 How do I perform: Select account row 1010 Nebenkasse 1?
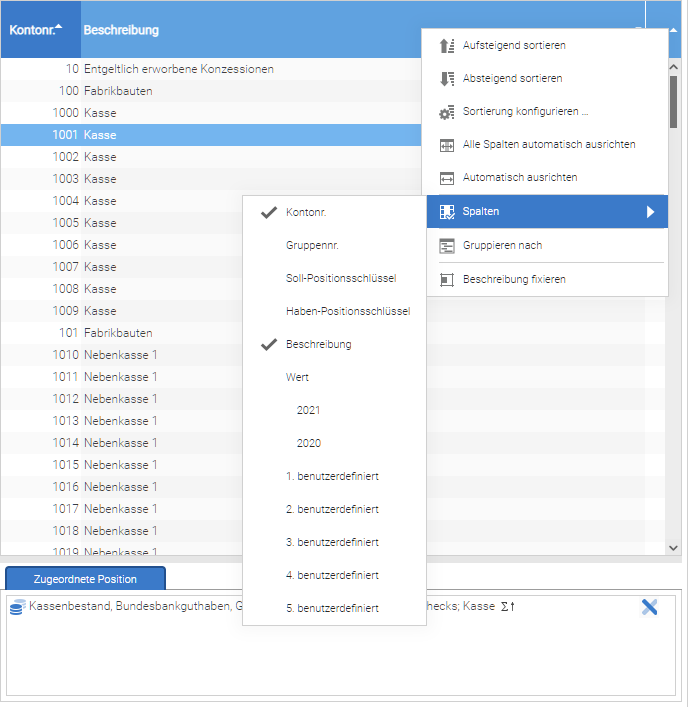point(120,355)
